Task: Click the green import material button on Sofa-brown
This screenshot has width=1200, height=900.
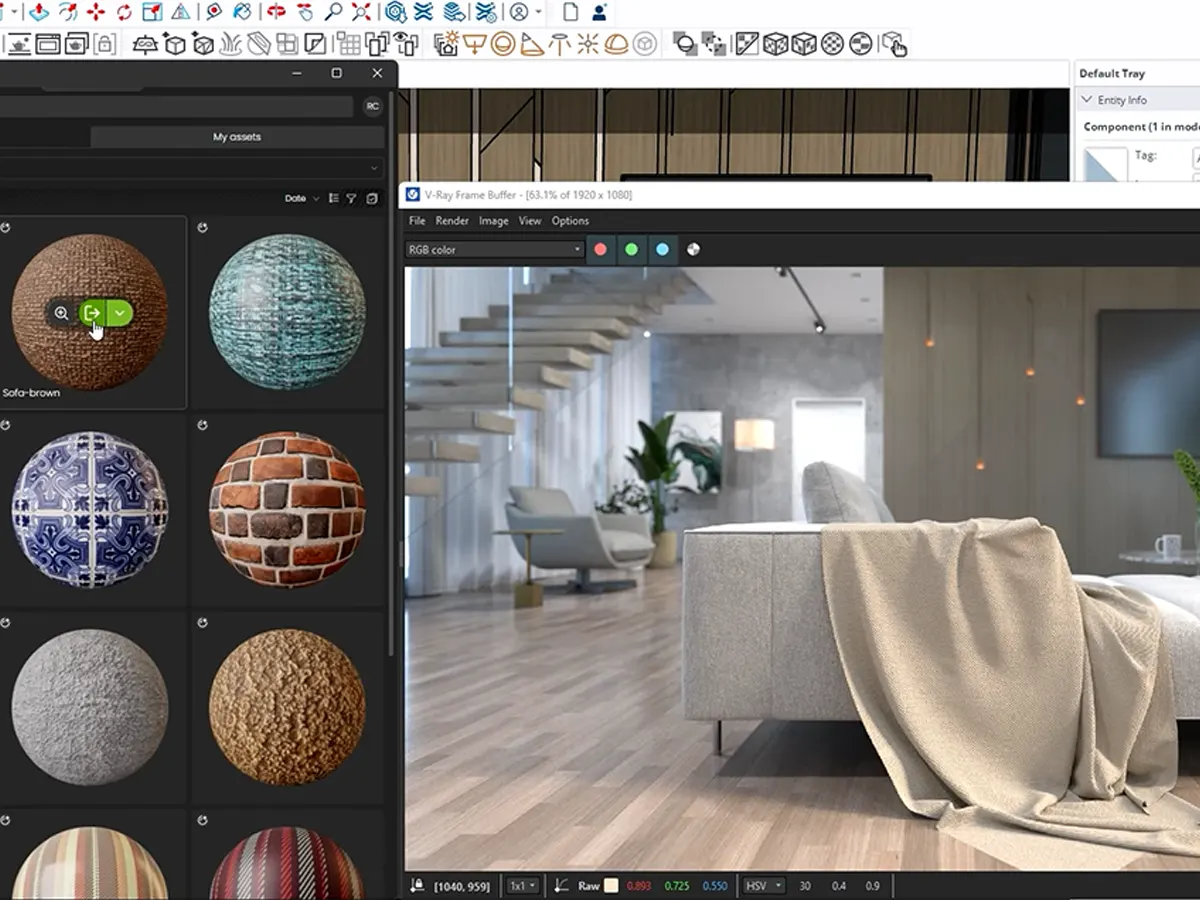Action: 92,313
